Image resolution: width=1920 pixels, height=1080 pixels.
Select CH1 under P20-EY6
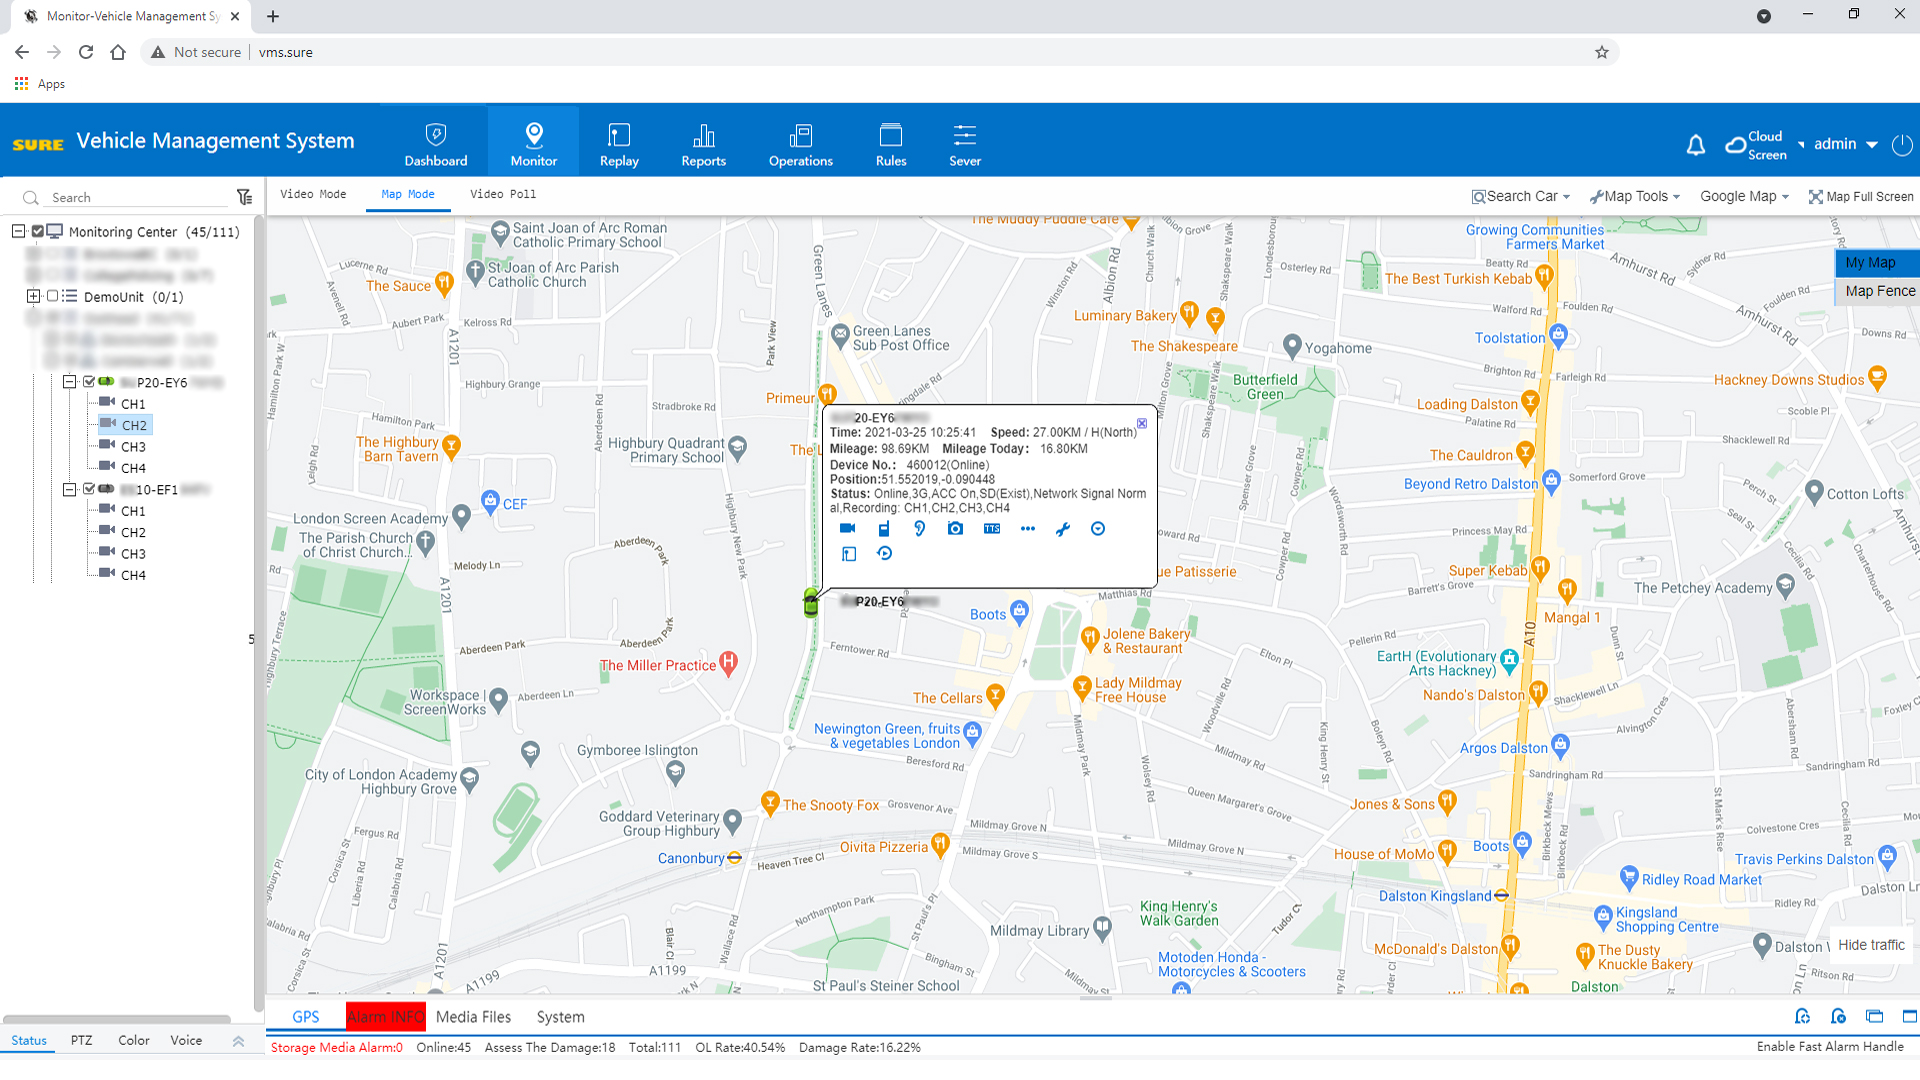click(133, 404)
